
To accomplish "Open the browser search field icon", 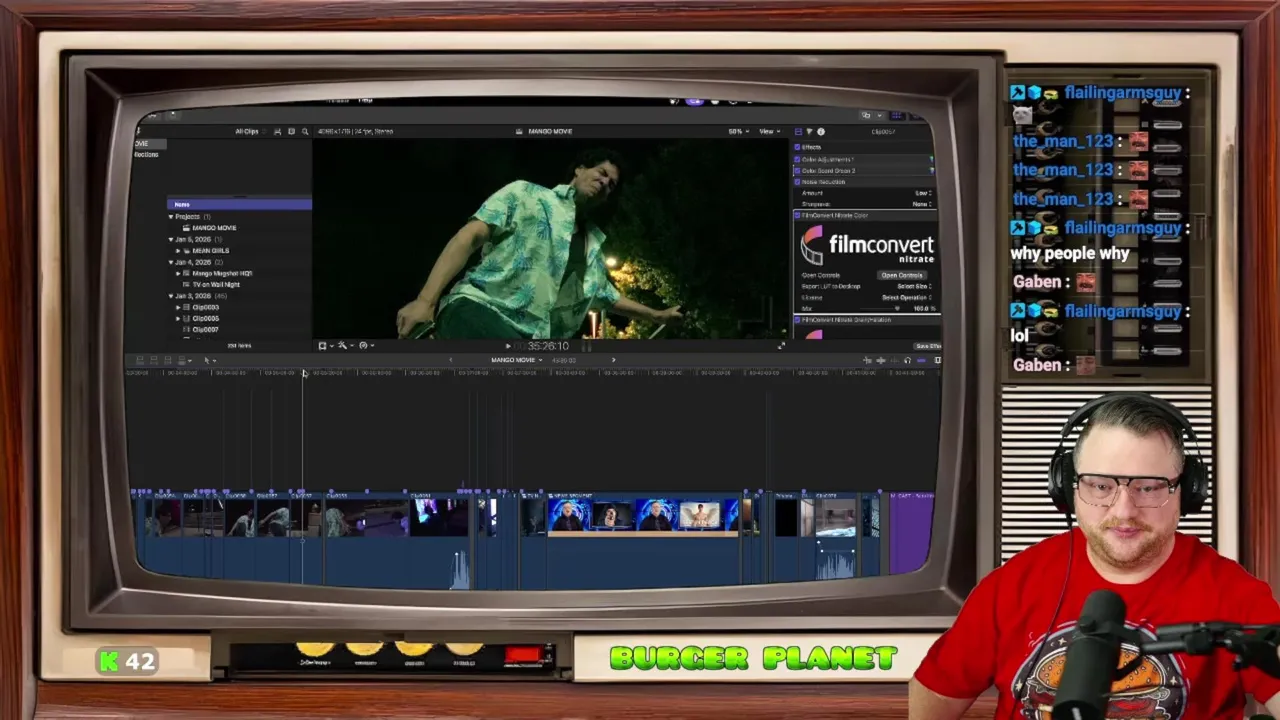I will (x=305, y=131).
